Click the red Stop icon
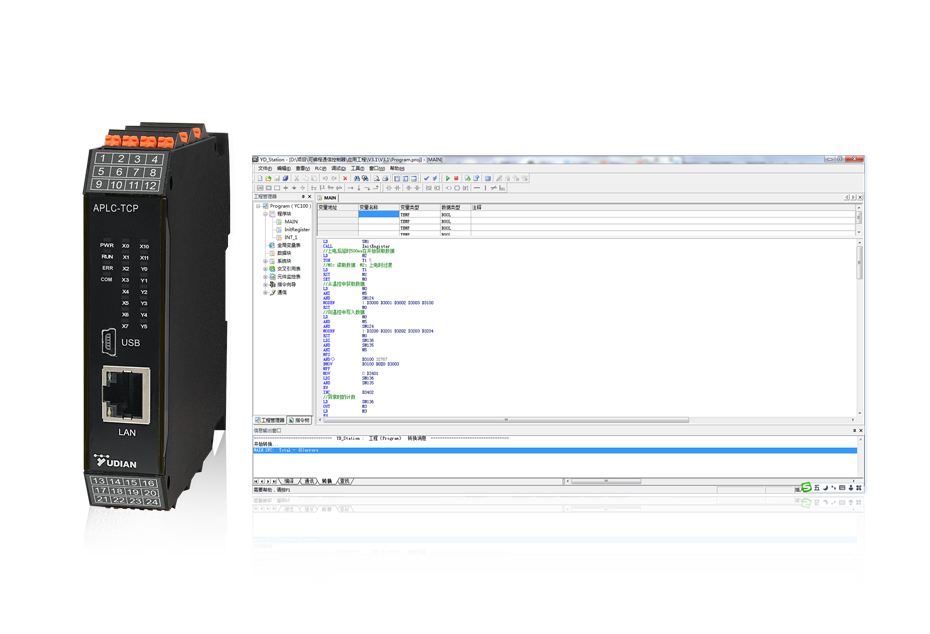 tap(456, 178)
